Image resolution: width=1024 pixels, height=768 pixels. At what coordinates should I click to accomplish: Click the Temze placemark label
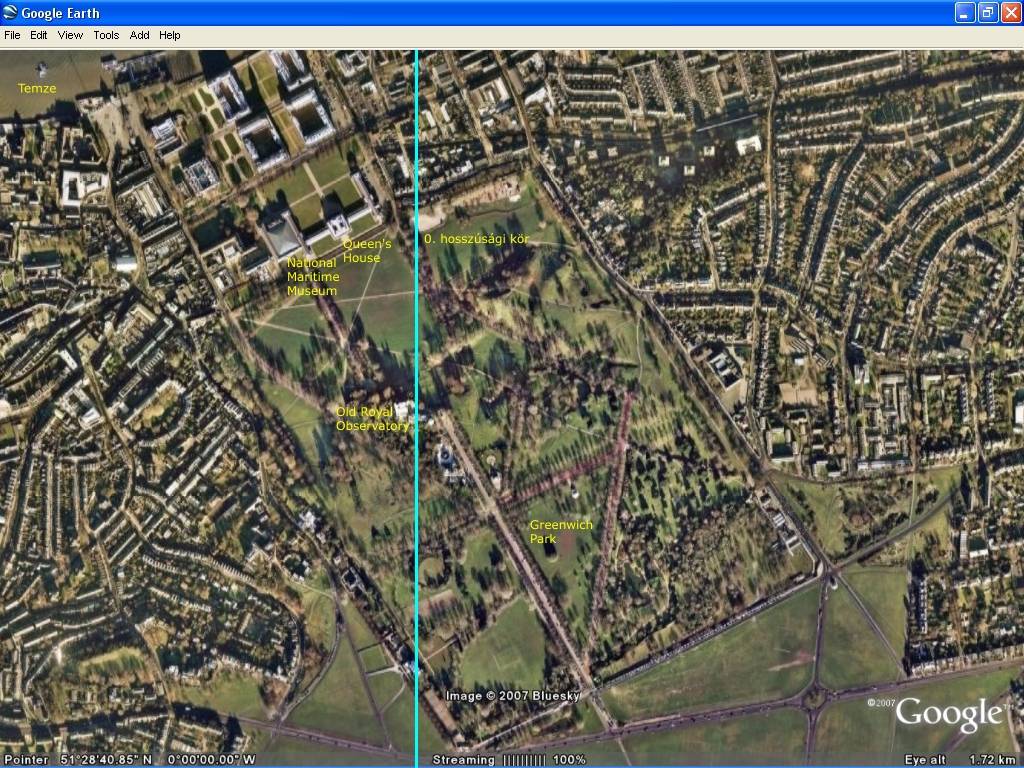pyautogui.click(x=37, y=88)
